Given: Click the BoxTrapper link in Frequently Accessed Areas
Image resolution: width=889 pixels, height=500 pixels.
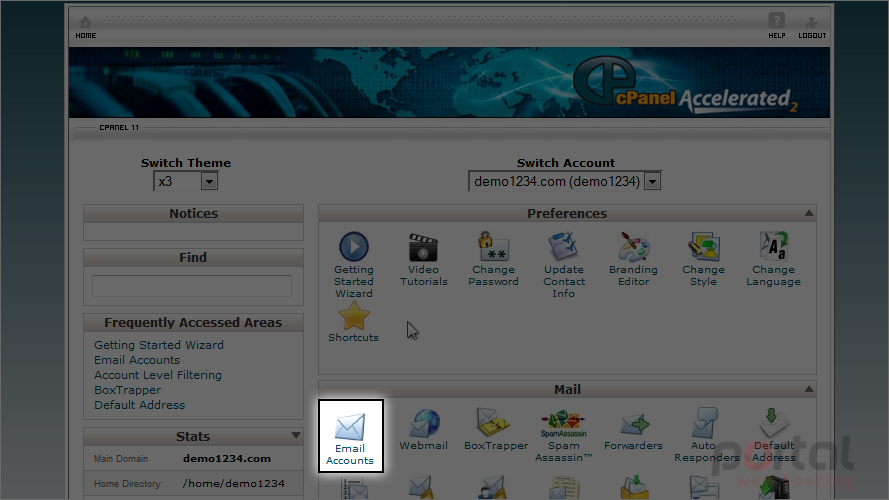Looking at the screenshot, I should [128, 390].
